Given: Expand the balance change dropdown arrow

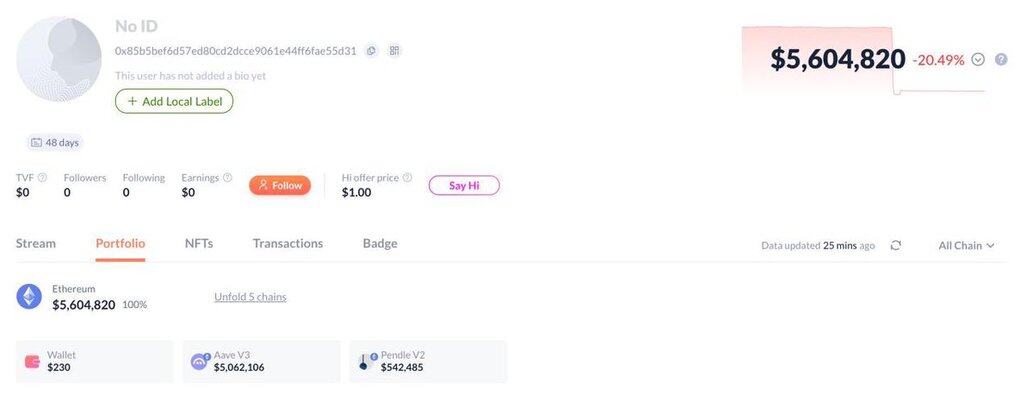Looking at the screenshot, I should pyautogui.click(x=978, y=60).
